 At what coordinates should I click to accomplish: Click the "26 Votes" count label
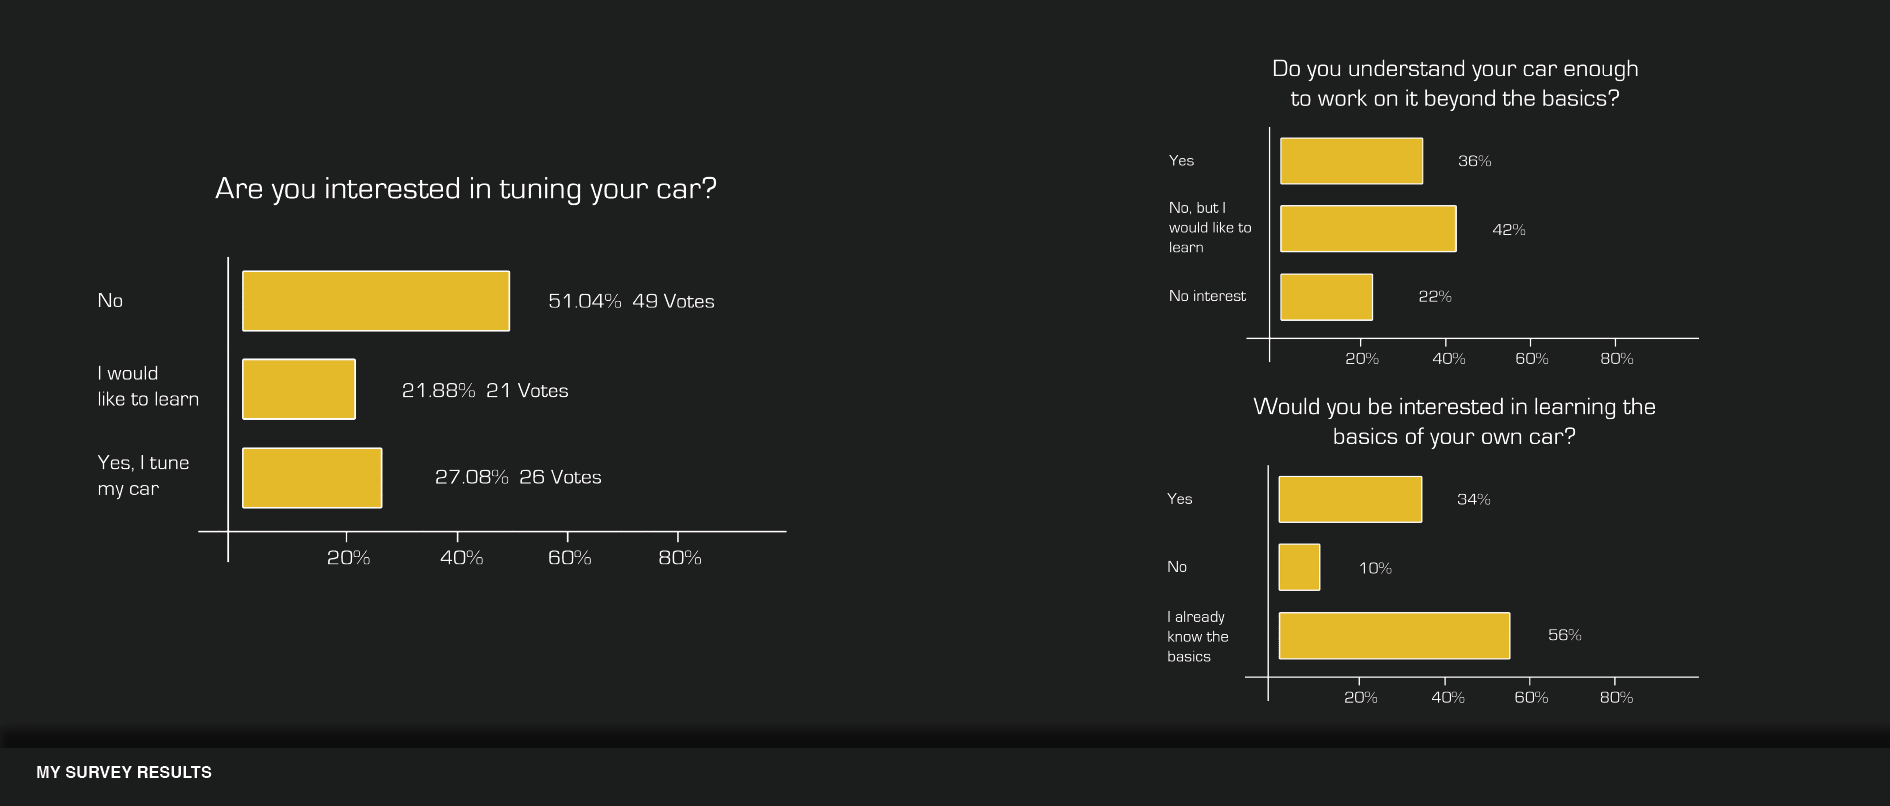(x=560, y=477)
